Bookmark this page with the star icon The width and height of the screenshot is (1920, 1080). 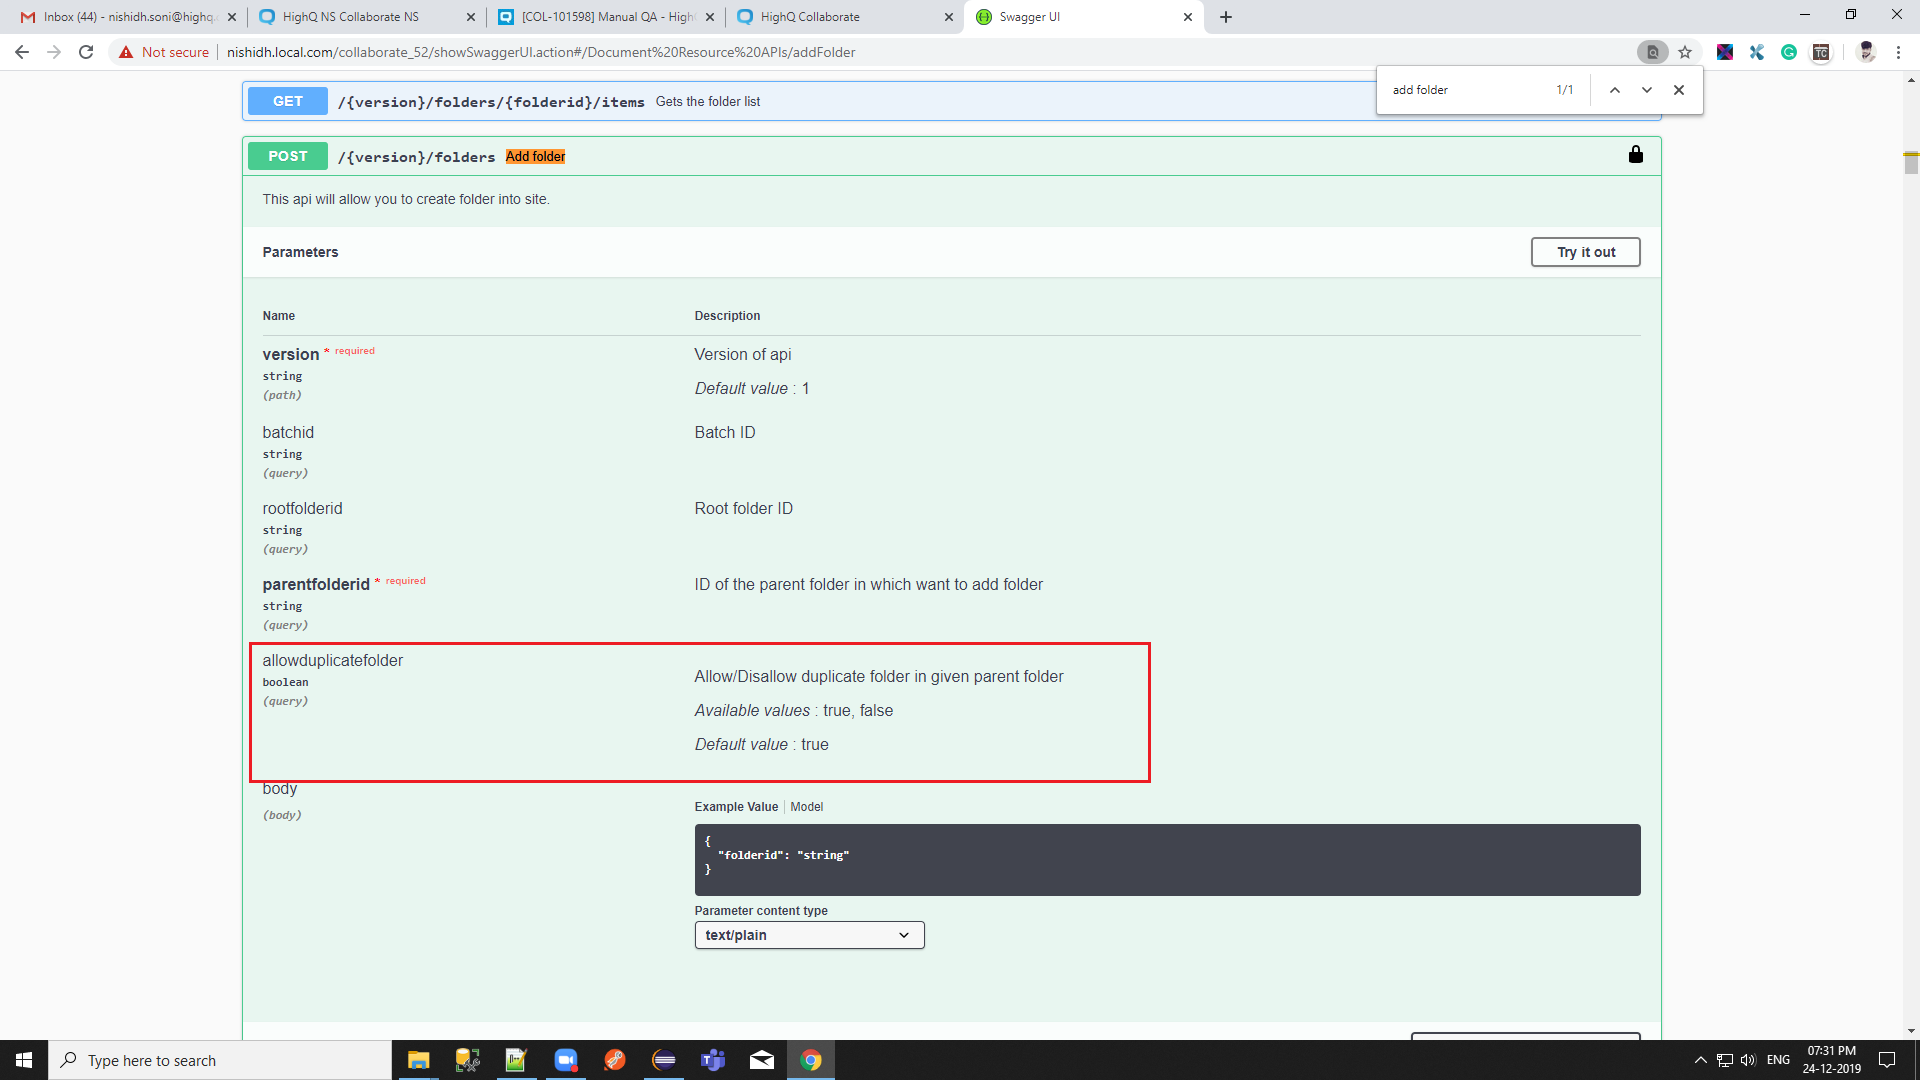tap(1685, 52)
